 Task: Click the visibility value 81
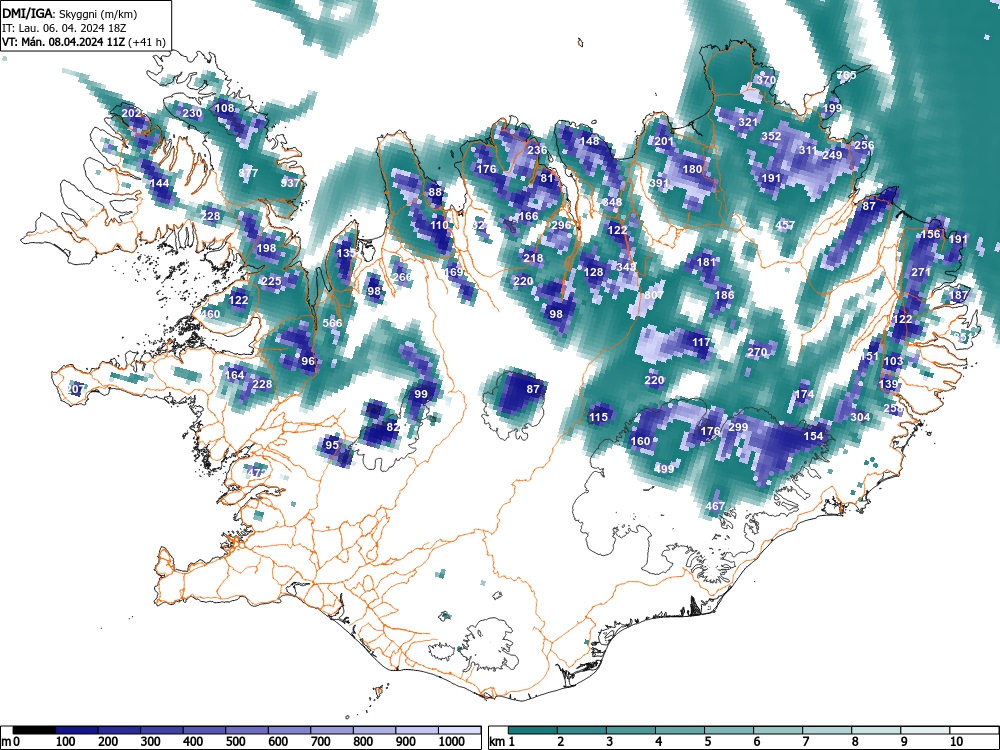coord(547,178)
